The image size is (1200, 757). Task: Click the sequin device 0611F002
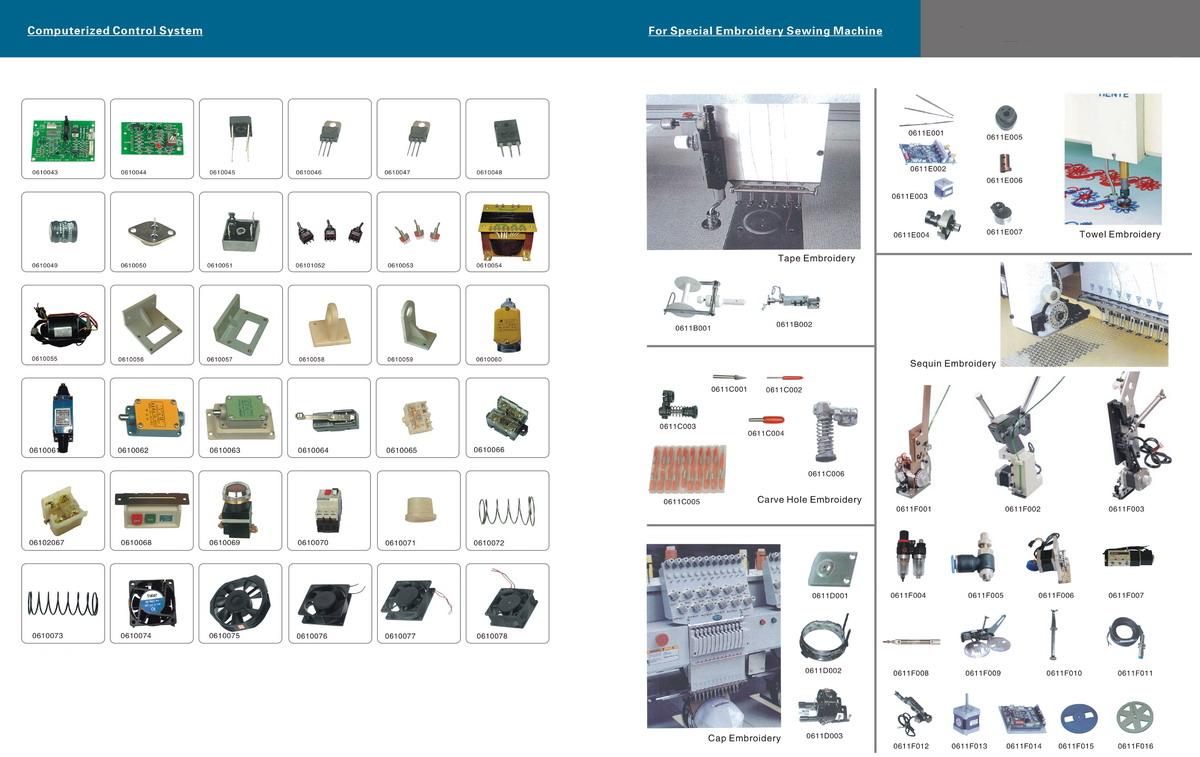[x=1018, y=438]
